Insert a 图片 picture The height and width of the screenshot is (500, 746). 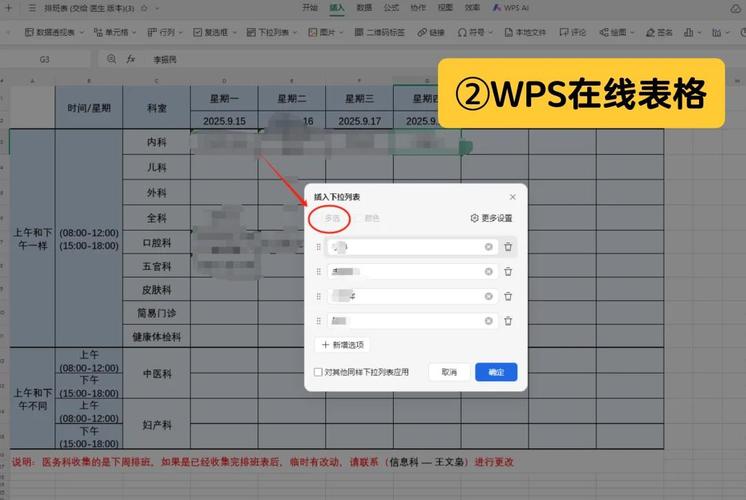point(322,32)
